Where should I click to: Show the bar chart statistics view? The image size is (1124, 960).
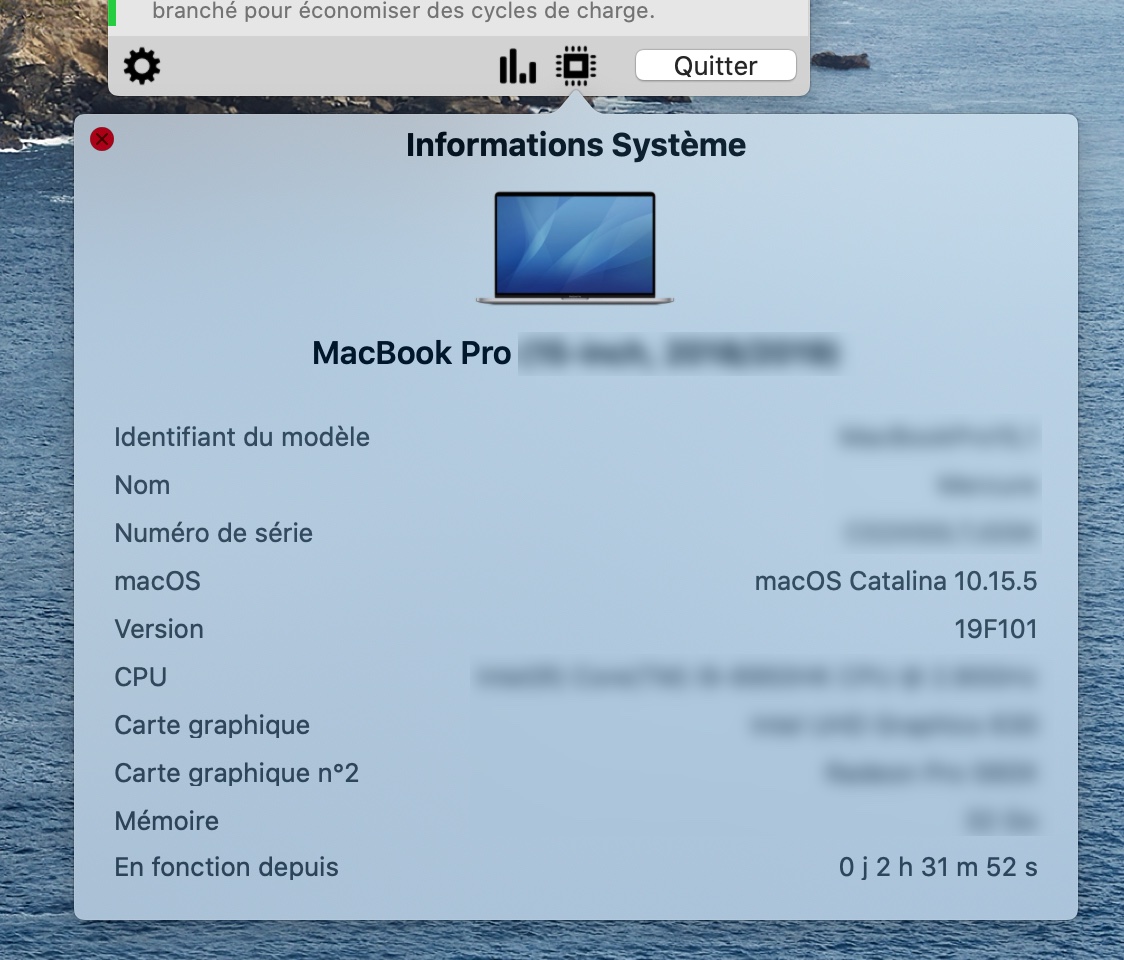tap(518, 66)
